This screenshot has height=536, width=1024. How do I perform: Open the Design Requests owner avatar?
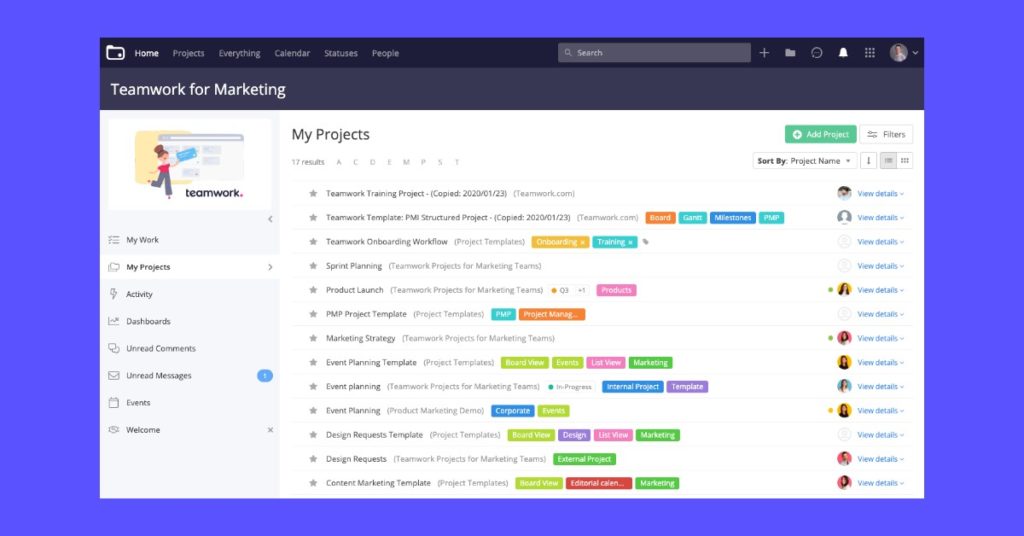(844, 459)
